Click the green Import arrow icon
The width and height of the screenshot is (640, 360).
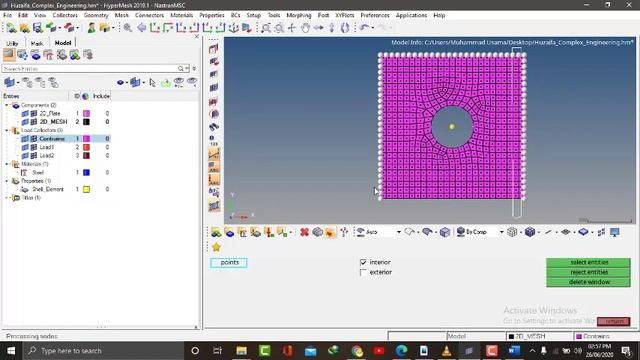[51, 28]
